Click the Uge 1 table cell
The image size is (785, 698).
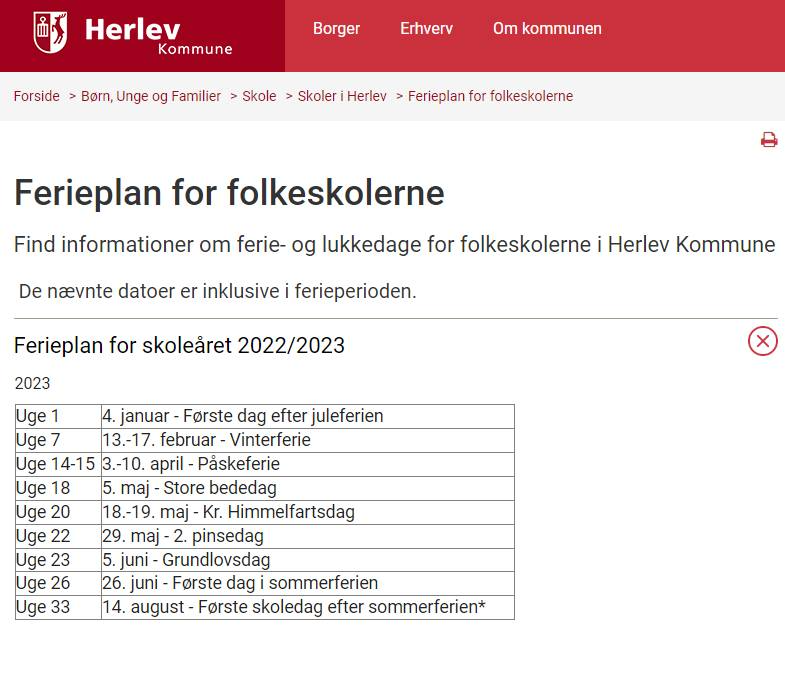(58, 417)
